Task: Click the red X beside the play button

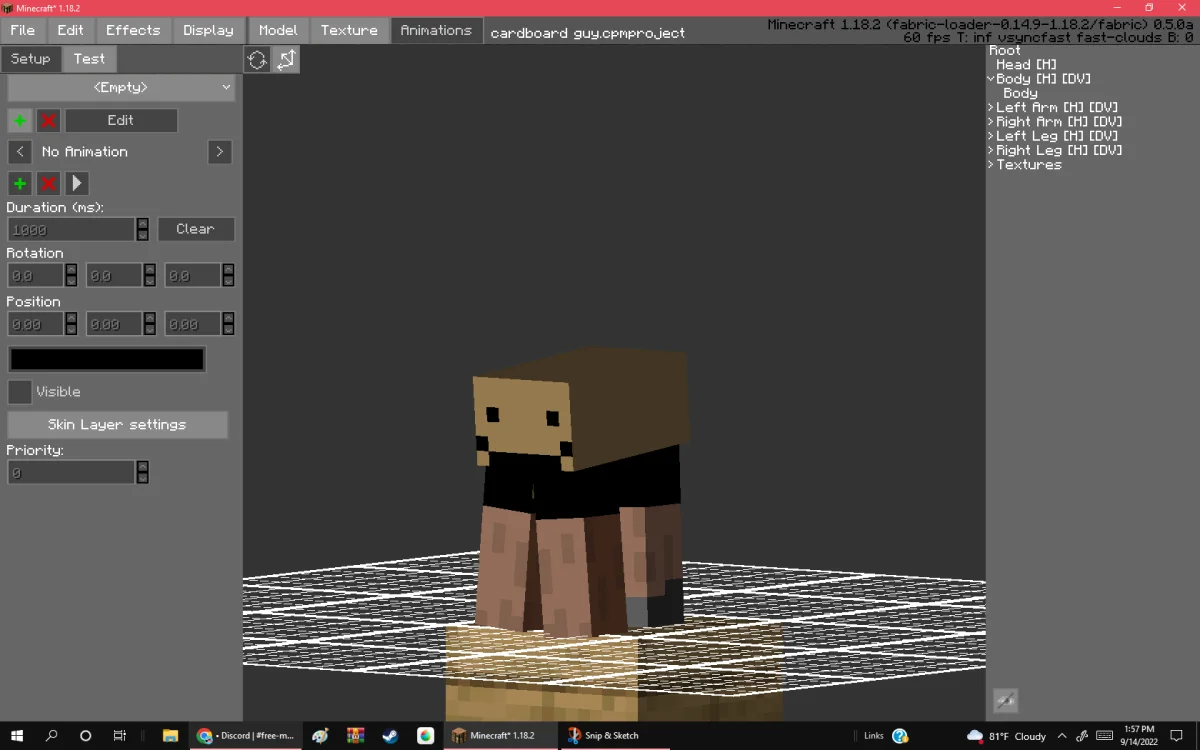Action: tap(48, 184)
